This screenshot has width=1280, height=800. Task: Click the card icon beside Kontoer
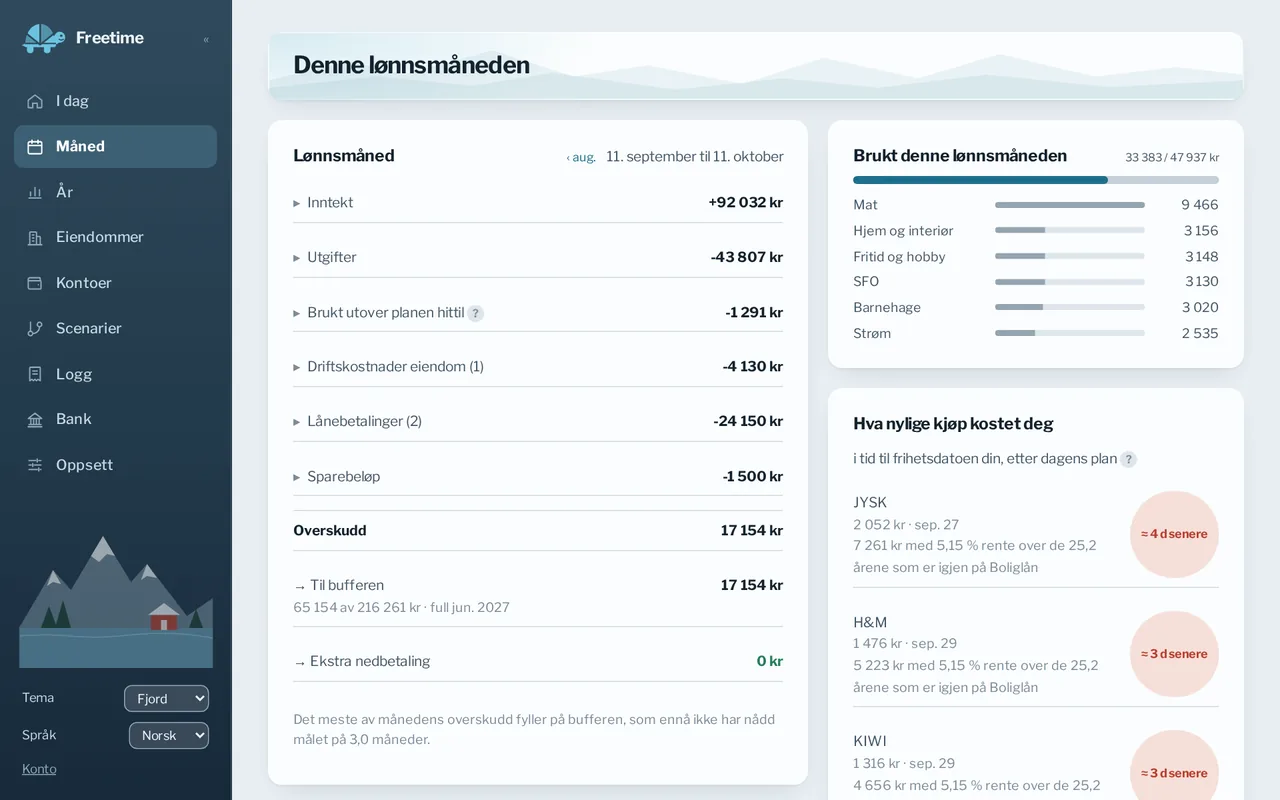pos(35,283)
